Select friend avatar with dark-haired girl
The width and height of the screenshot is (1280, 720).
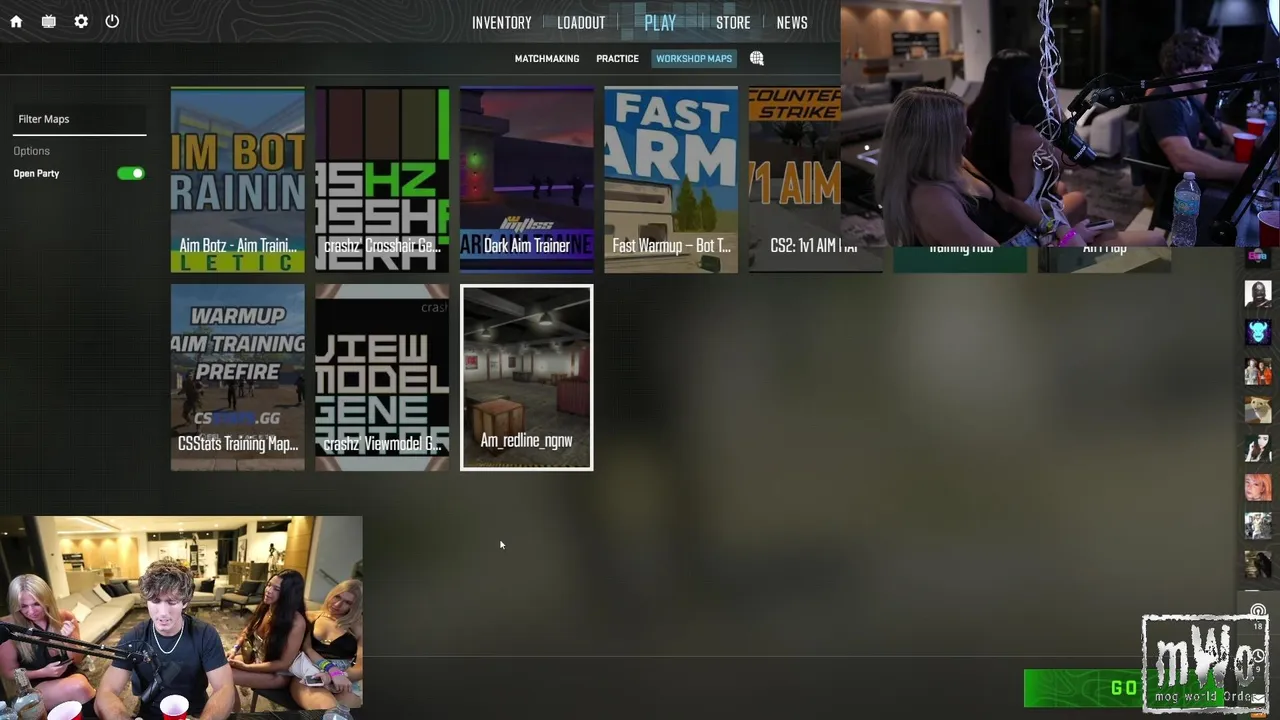[x=1257, y=448]
